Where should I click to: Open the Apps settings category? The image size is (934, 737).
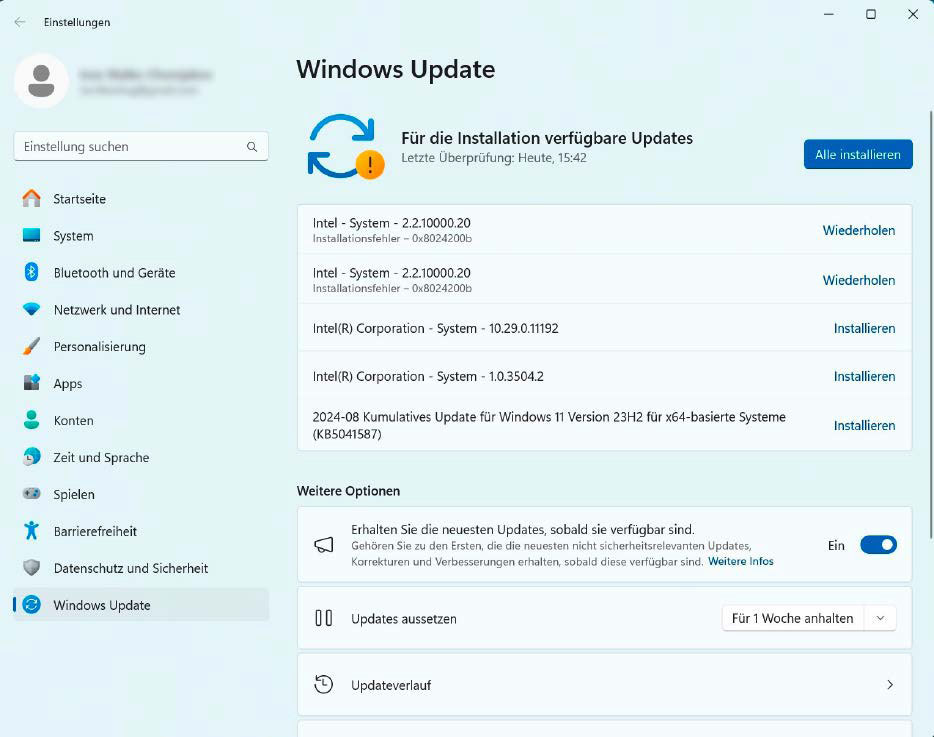(x=68, y=384)
